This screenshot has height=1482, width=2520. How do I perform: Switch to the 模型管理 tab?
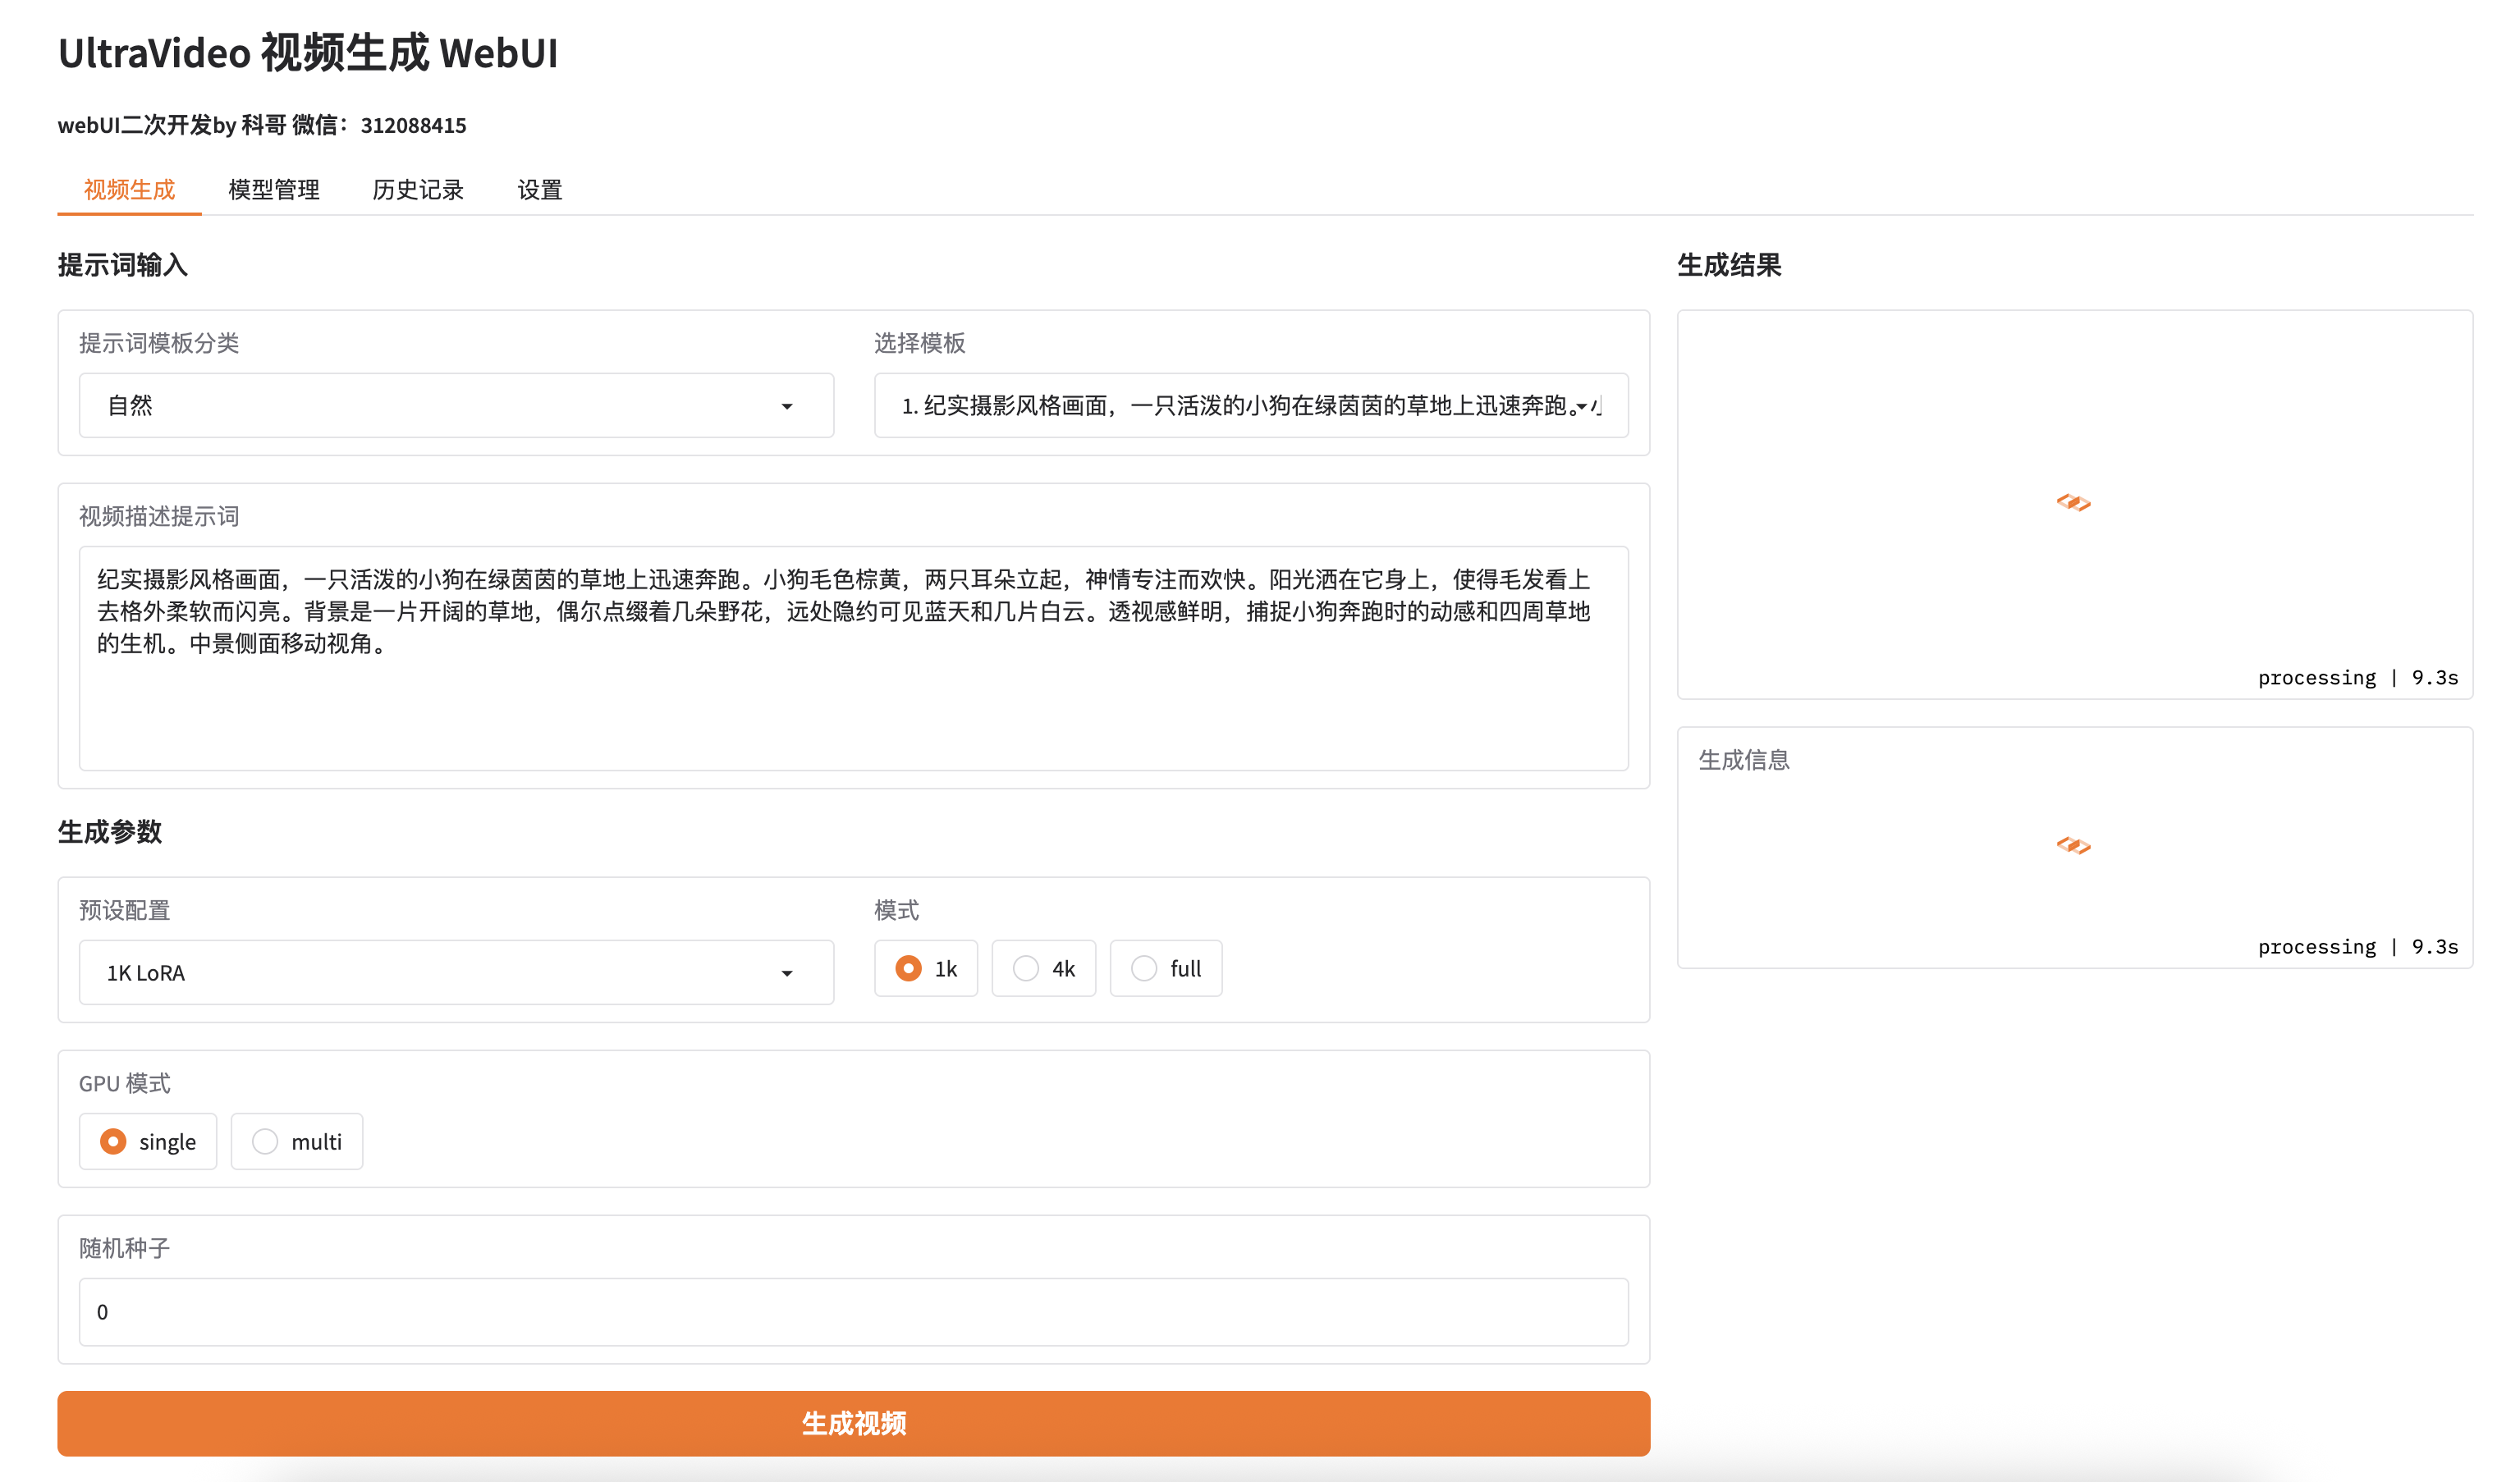point(274,190)
